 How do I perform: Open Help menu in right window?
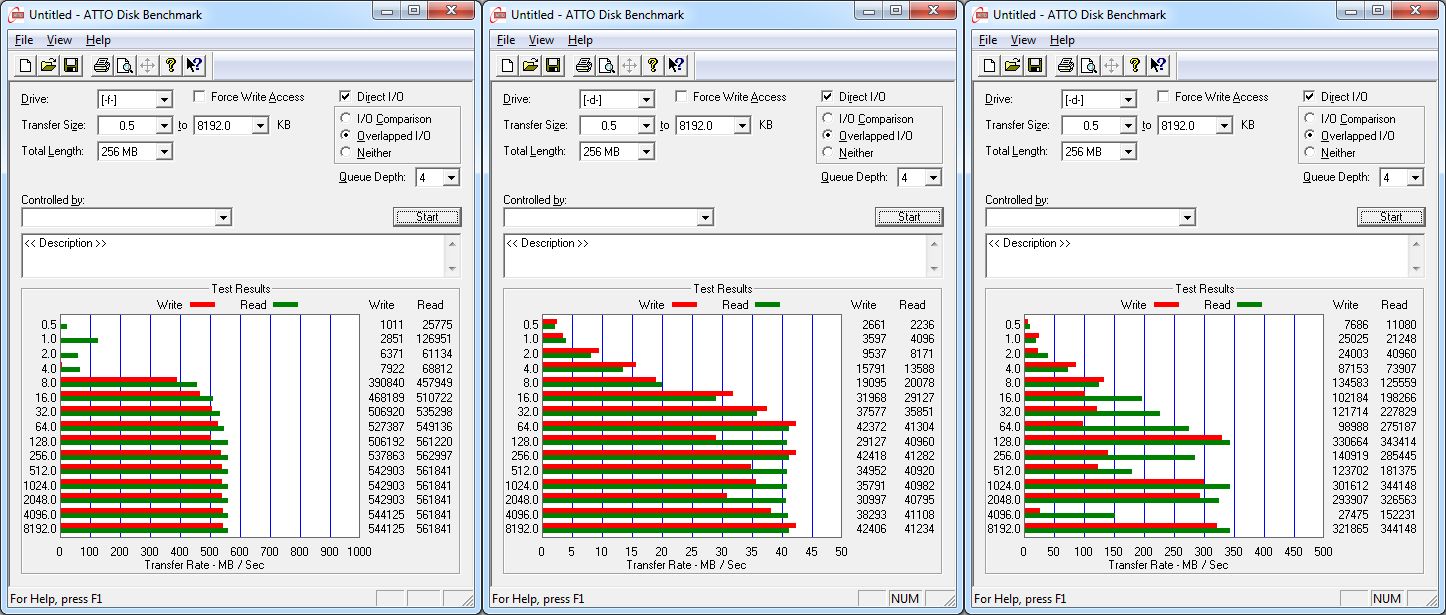click(x=1062, y=40)
